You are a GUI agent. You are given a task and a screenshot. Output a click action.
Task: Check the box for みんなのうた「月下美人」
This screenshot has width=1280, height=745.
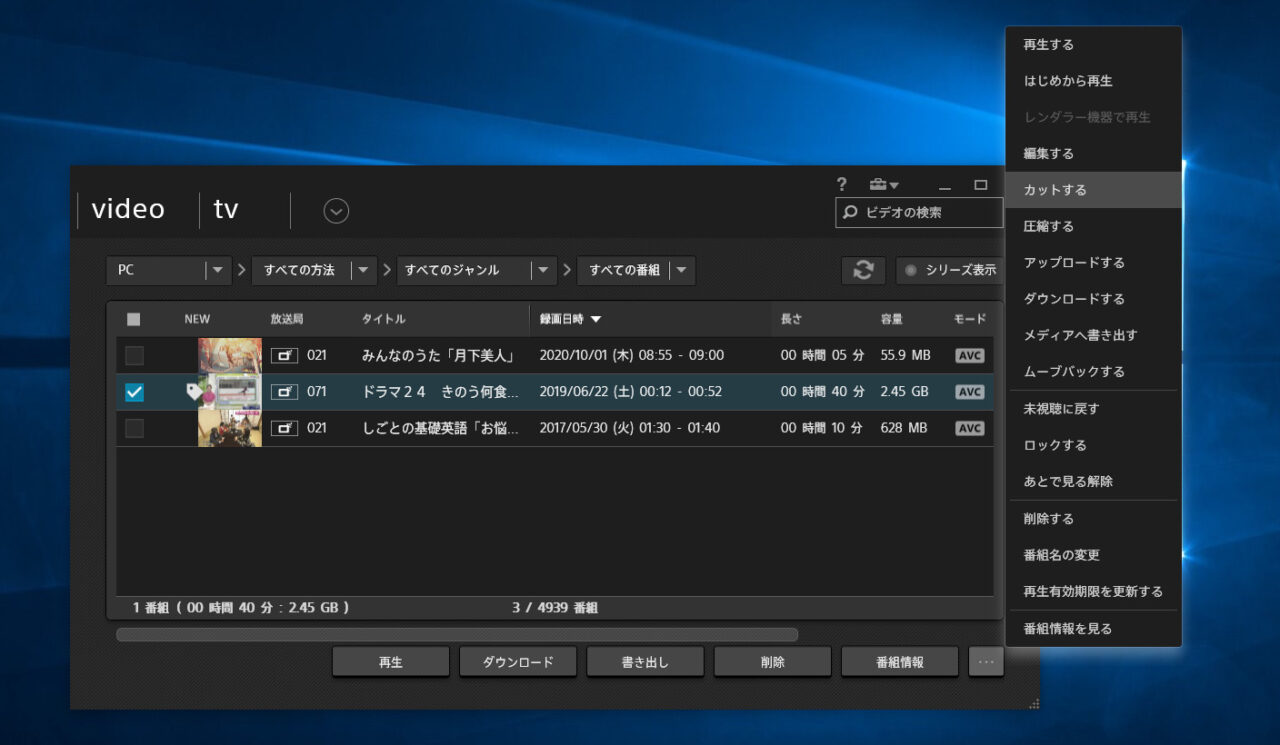134,356
